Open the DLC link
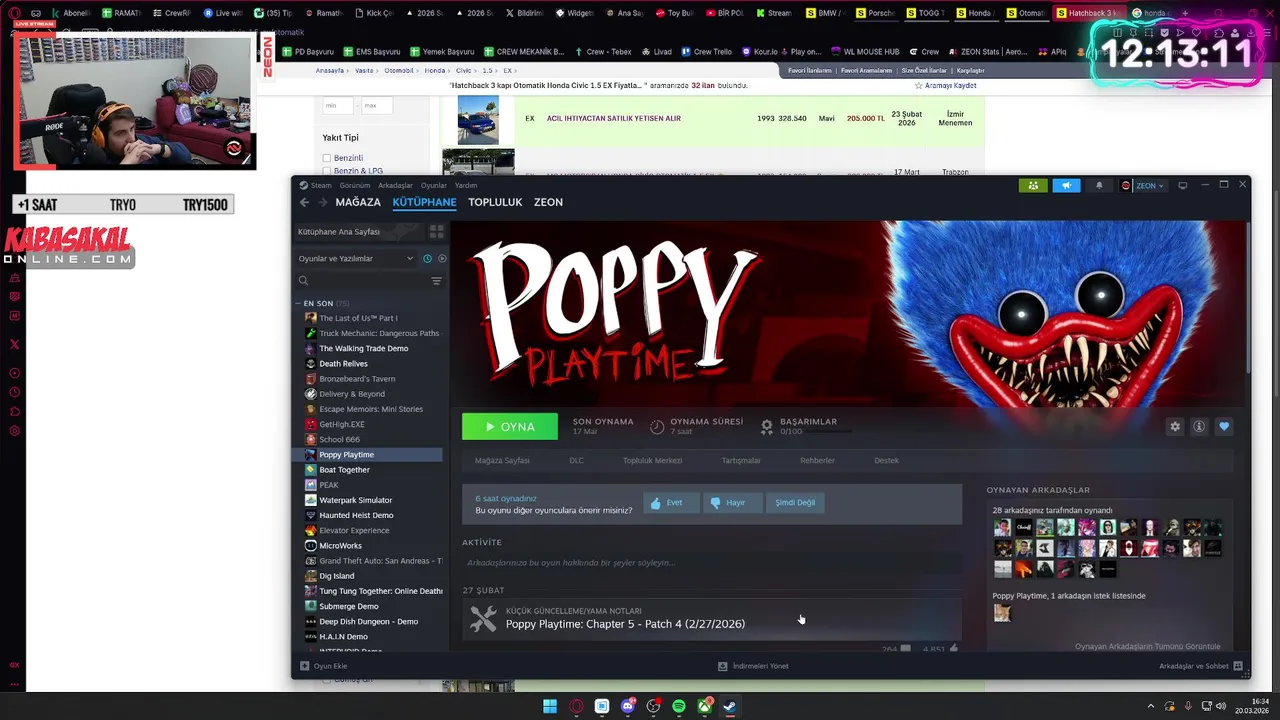The image size is (1280, 720). click(x=576, y=461)
